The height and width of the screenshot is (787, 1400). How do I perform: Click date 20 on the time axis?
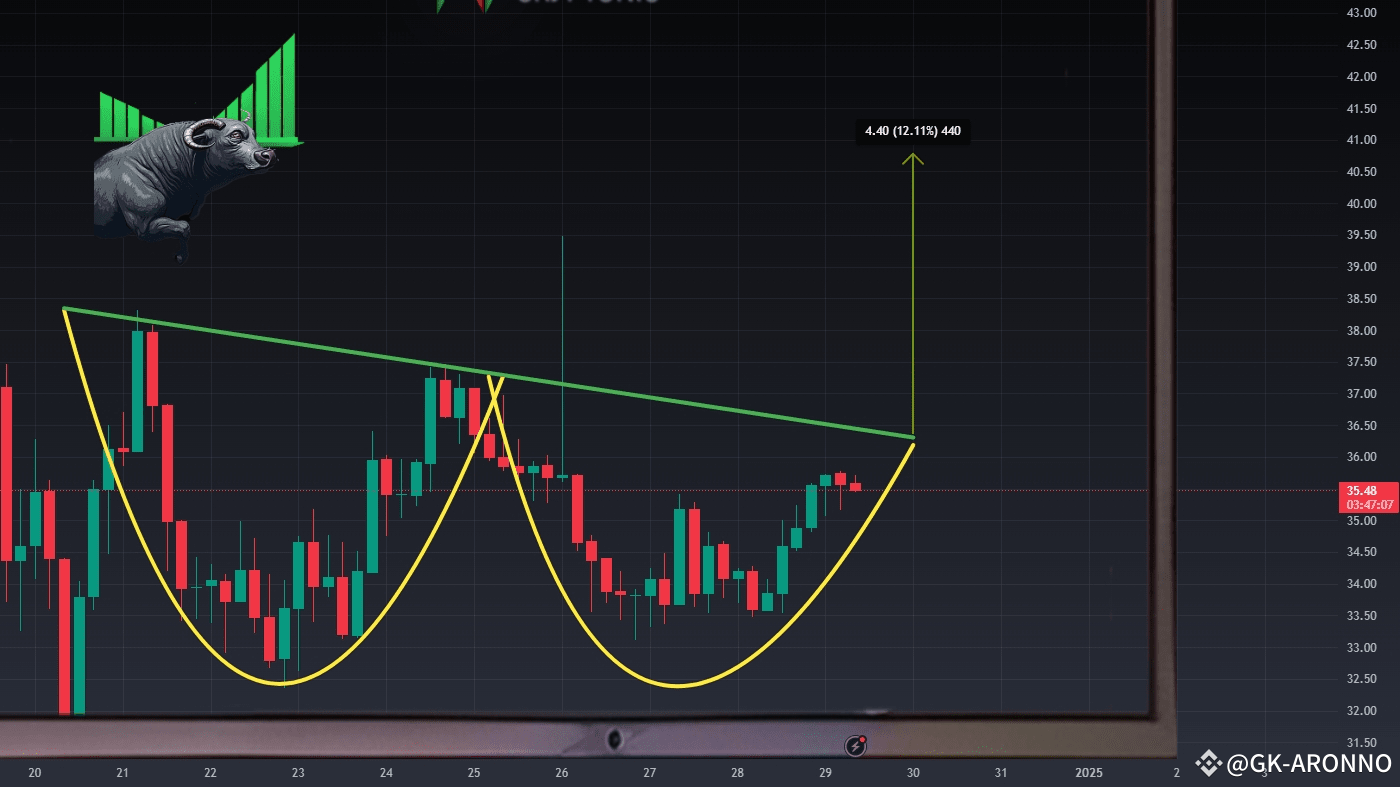click(x=35, y=772)
